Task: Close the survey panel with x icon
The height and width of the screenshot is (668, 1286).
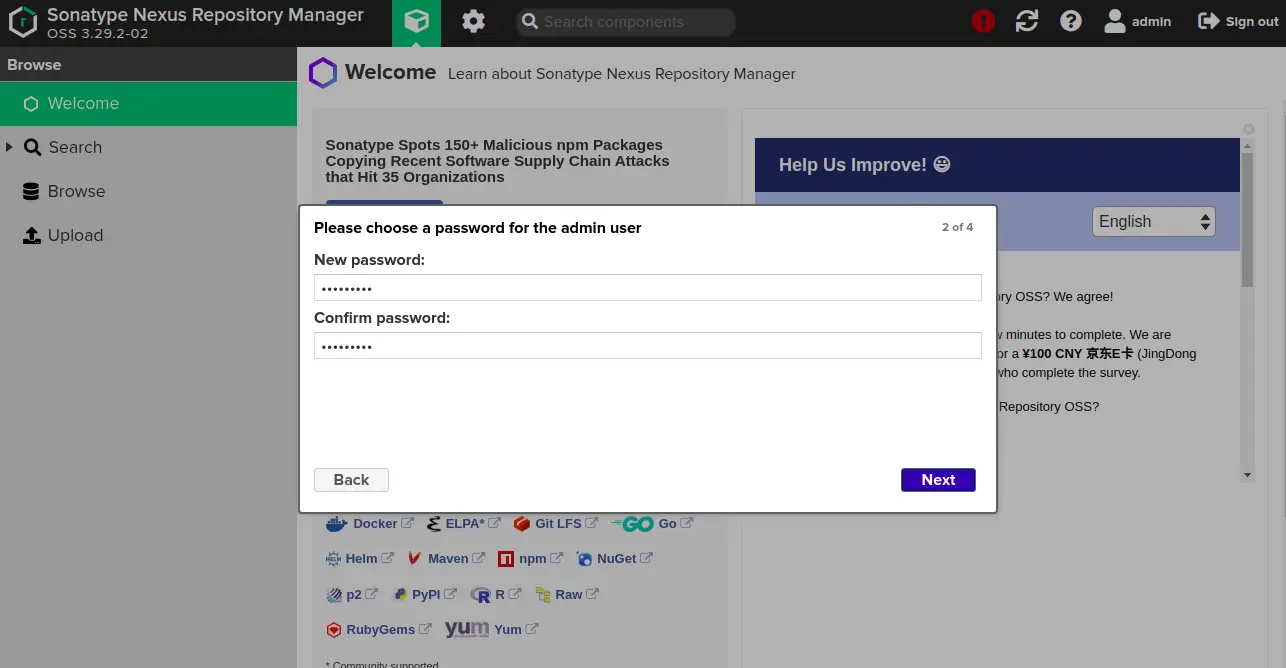Action: (x=1248, y=129)
